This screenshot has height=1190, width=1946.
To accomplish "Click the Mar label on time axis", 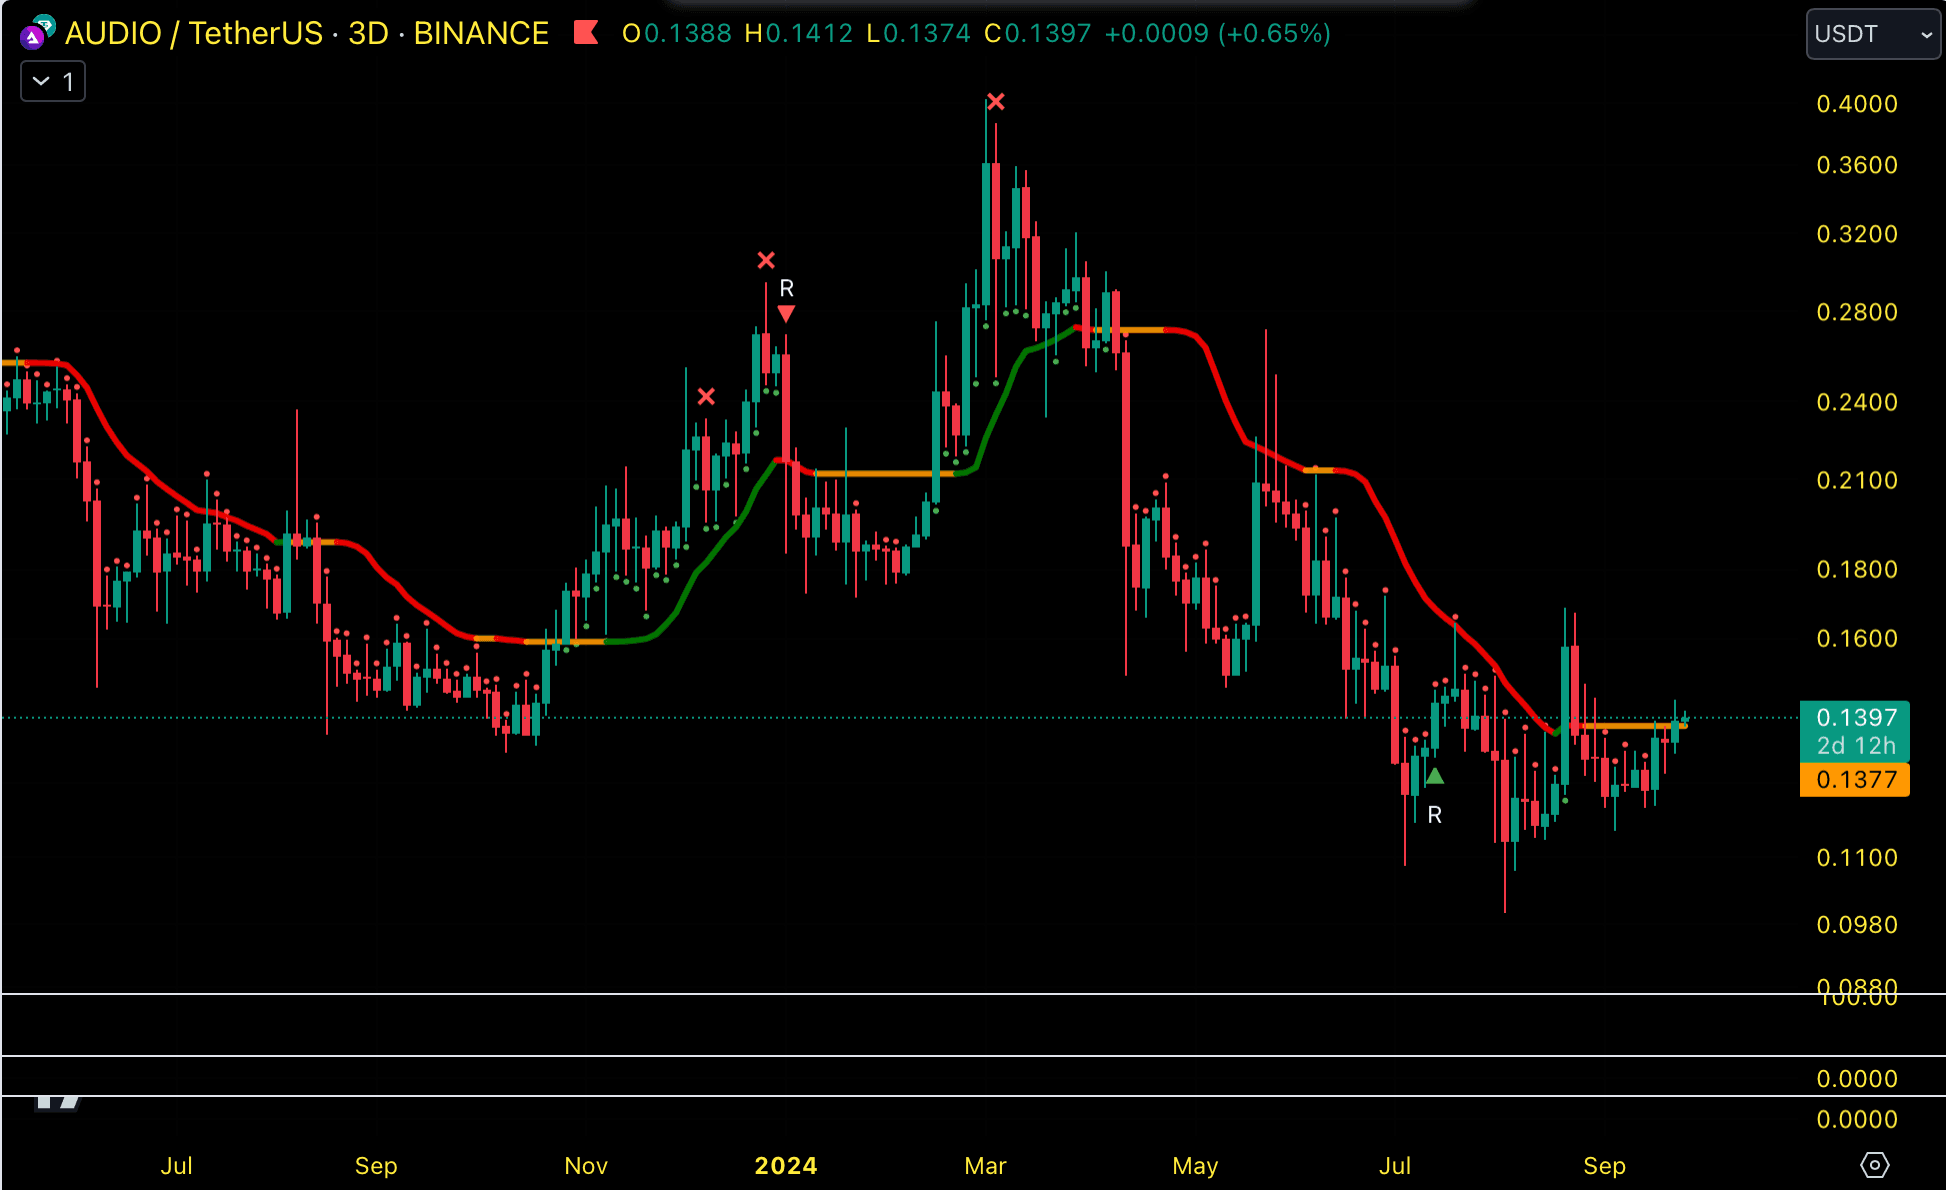I will 985,1166.
